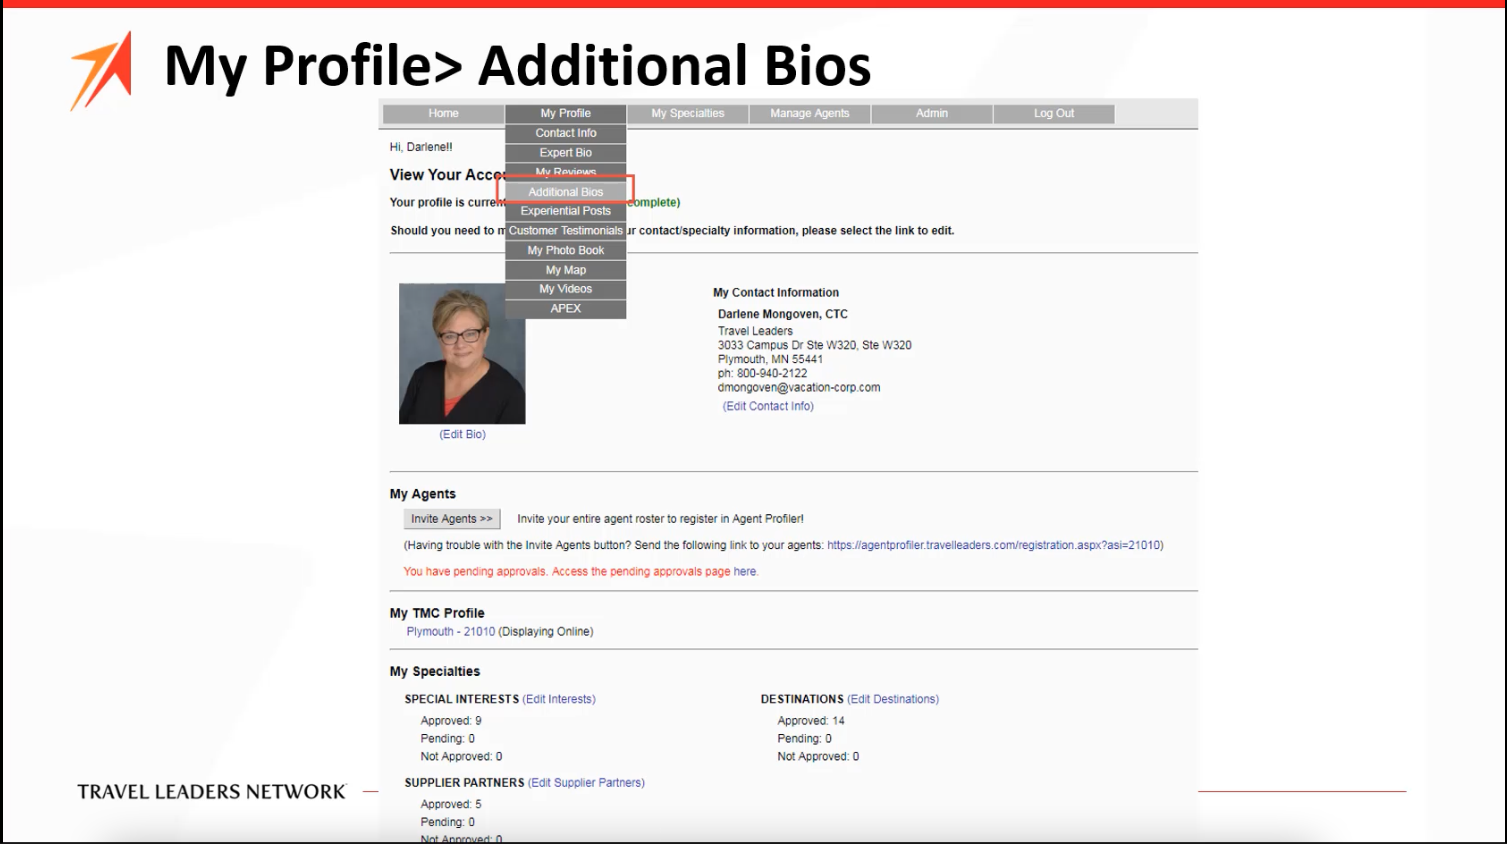Open the Manage Agents menu
Screen dimensions: 1507x844
click(x=810, y=114)
